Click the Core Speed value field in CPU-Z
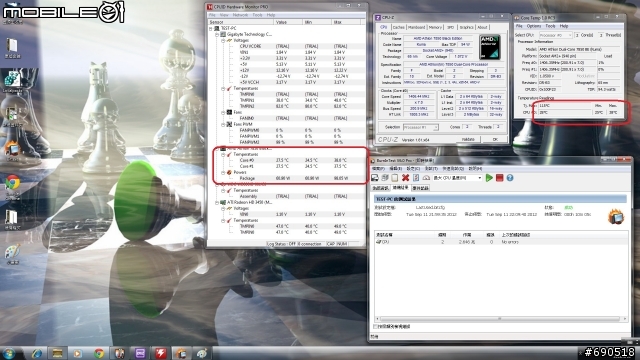 419,97
